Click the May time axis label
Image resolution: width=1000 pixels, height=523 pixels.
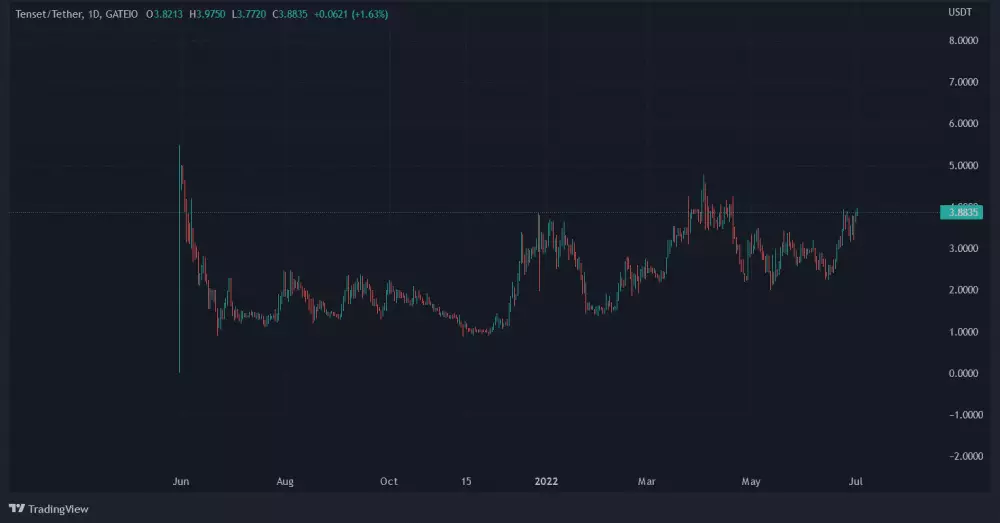751,482
